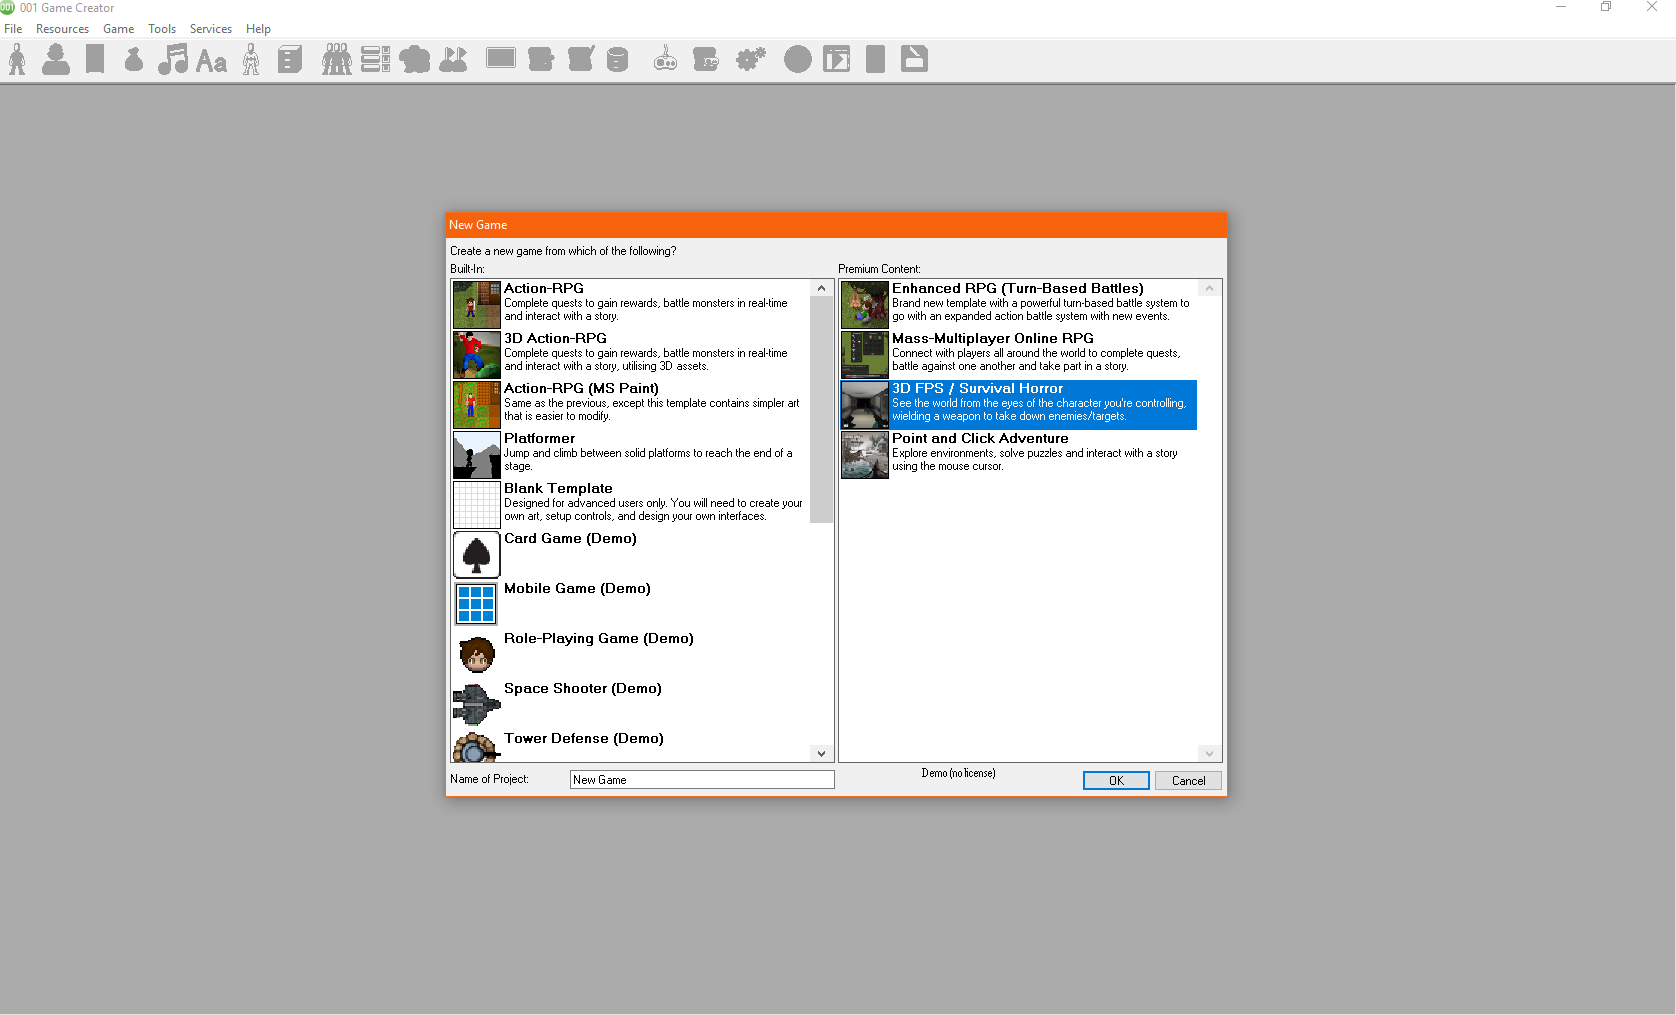The image size is (1676, 1015).
Task: Click the first scroll-shaped icon
Action: click(x=541, y=60)
